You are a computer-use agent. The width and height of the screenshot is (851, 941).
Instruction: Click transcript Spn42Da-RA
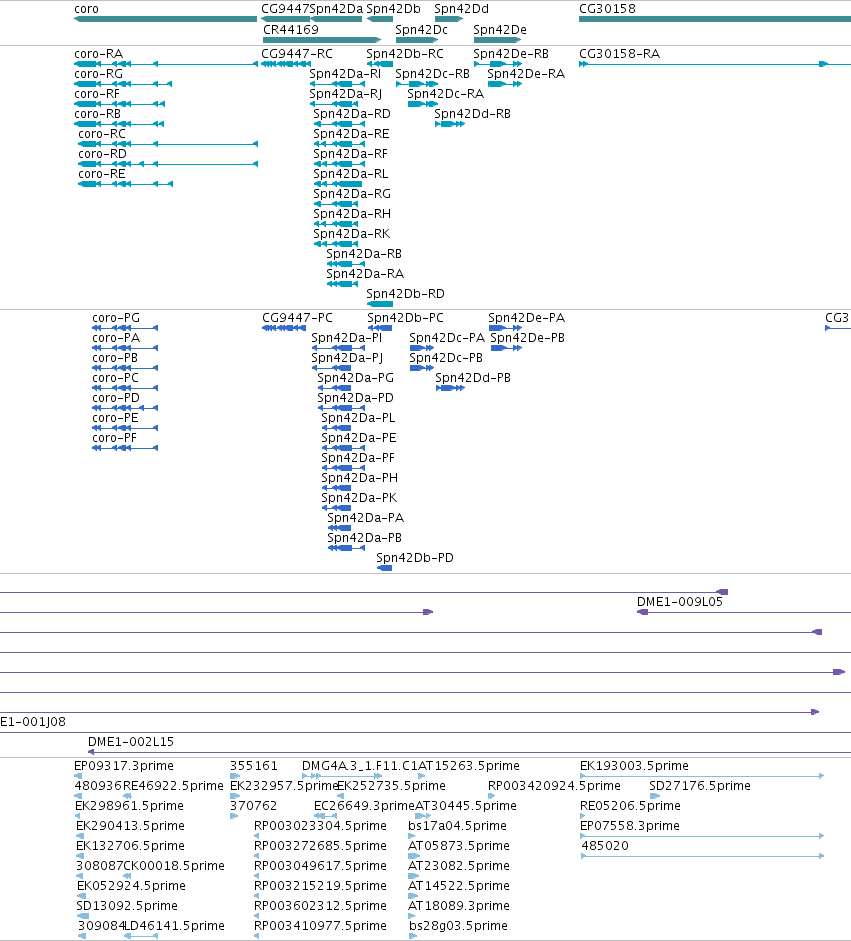[x=343, y=284]
